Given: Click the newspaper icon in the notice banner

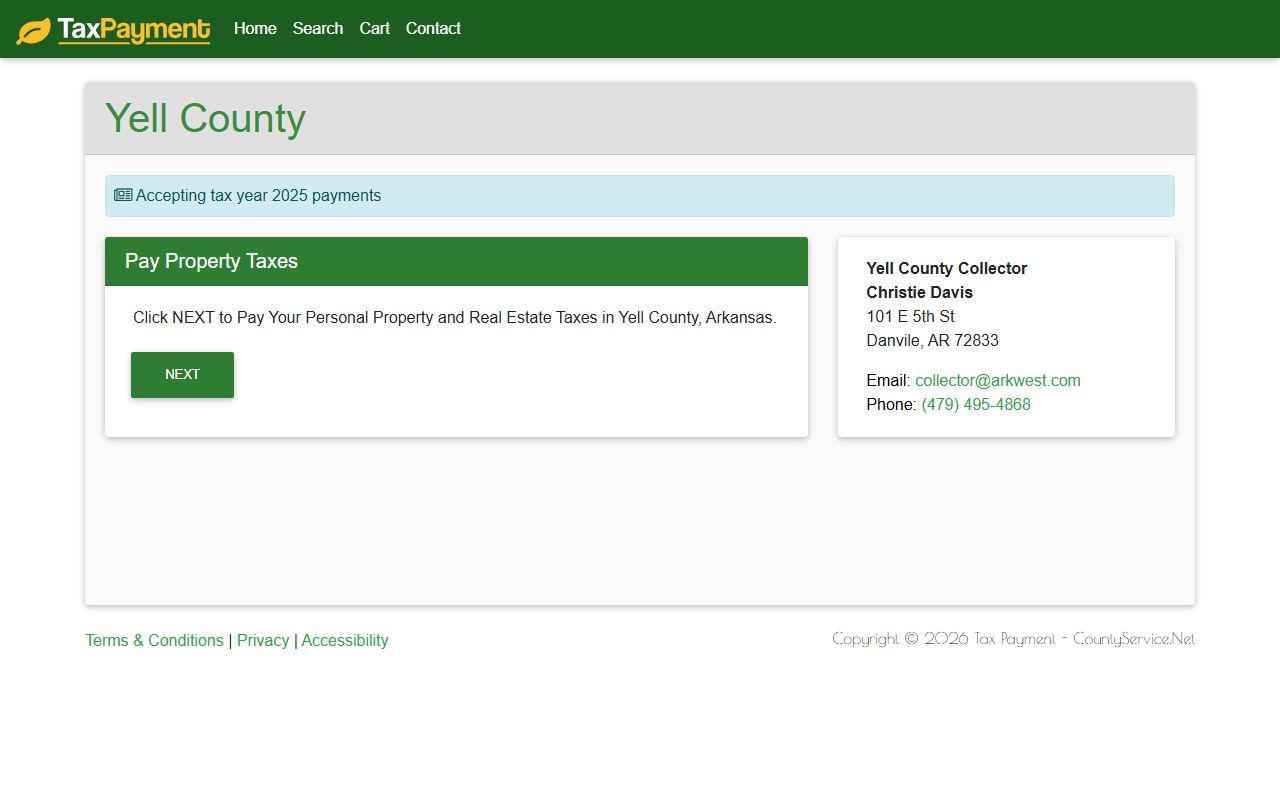Looking at the screenshot, I should coord(123,195).
